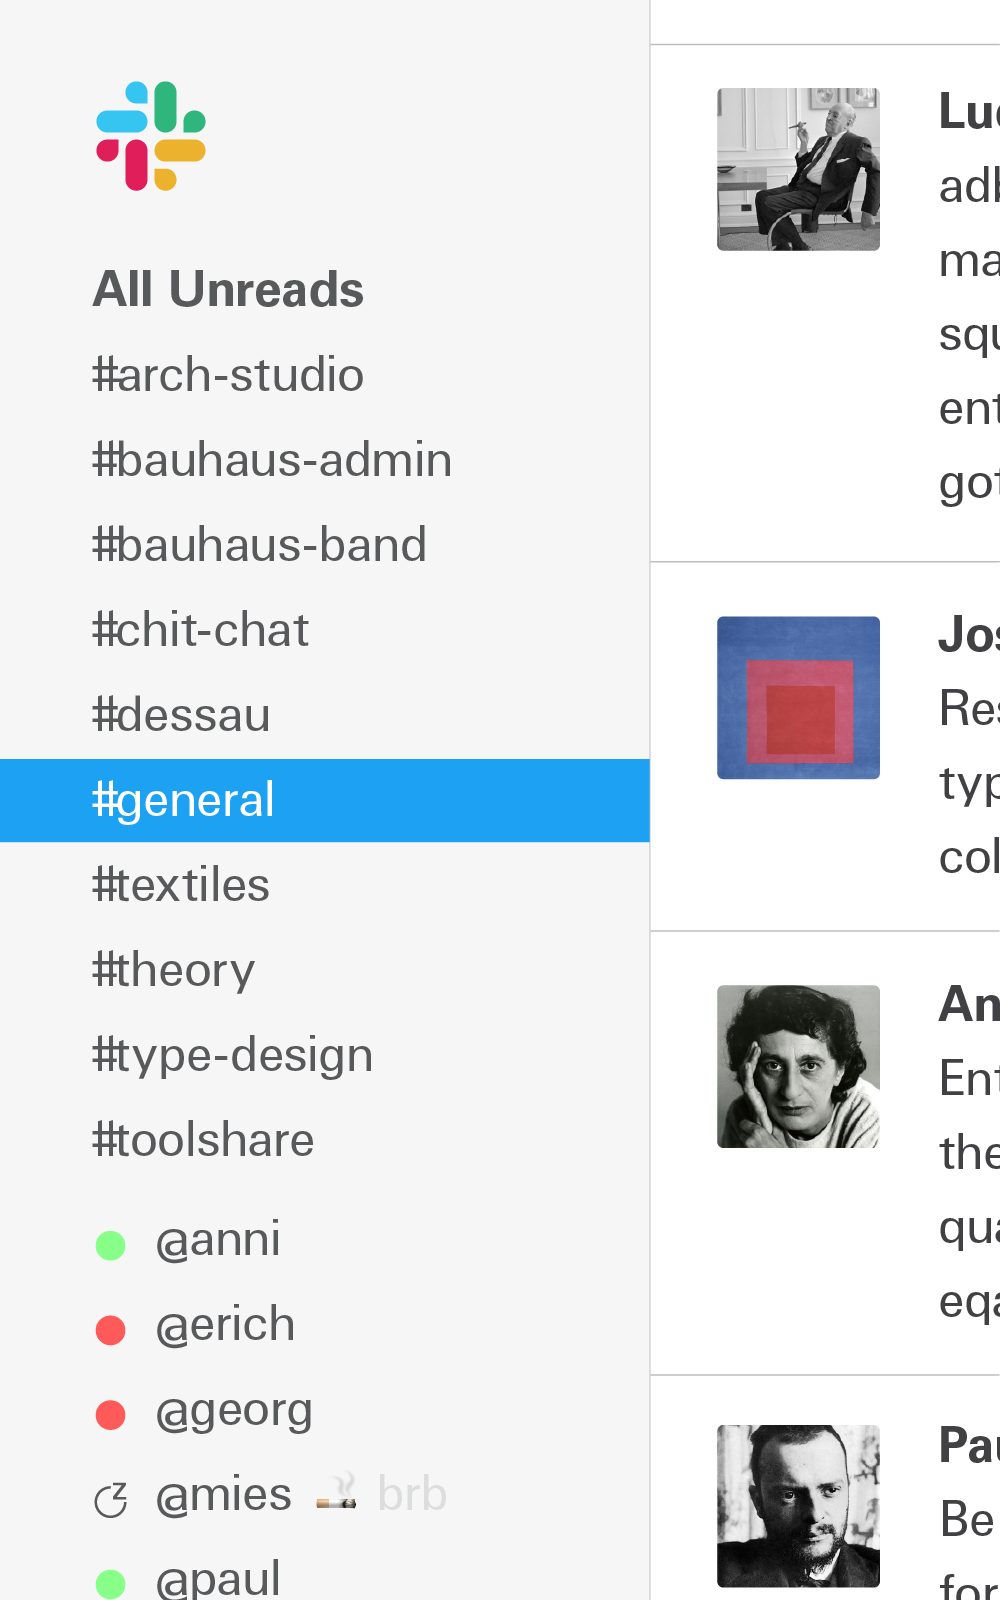Open the #bauhaus-admin channel
Image resolution: width=1000 pixels, height=1600 pixels.
pyautogui.click(x=272, y=460)
